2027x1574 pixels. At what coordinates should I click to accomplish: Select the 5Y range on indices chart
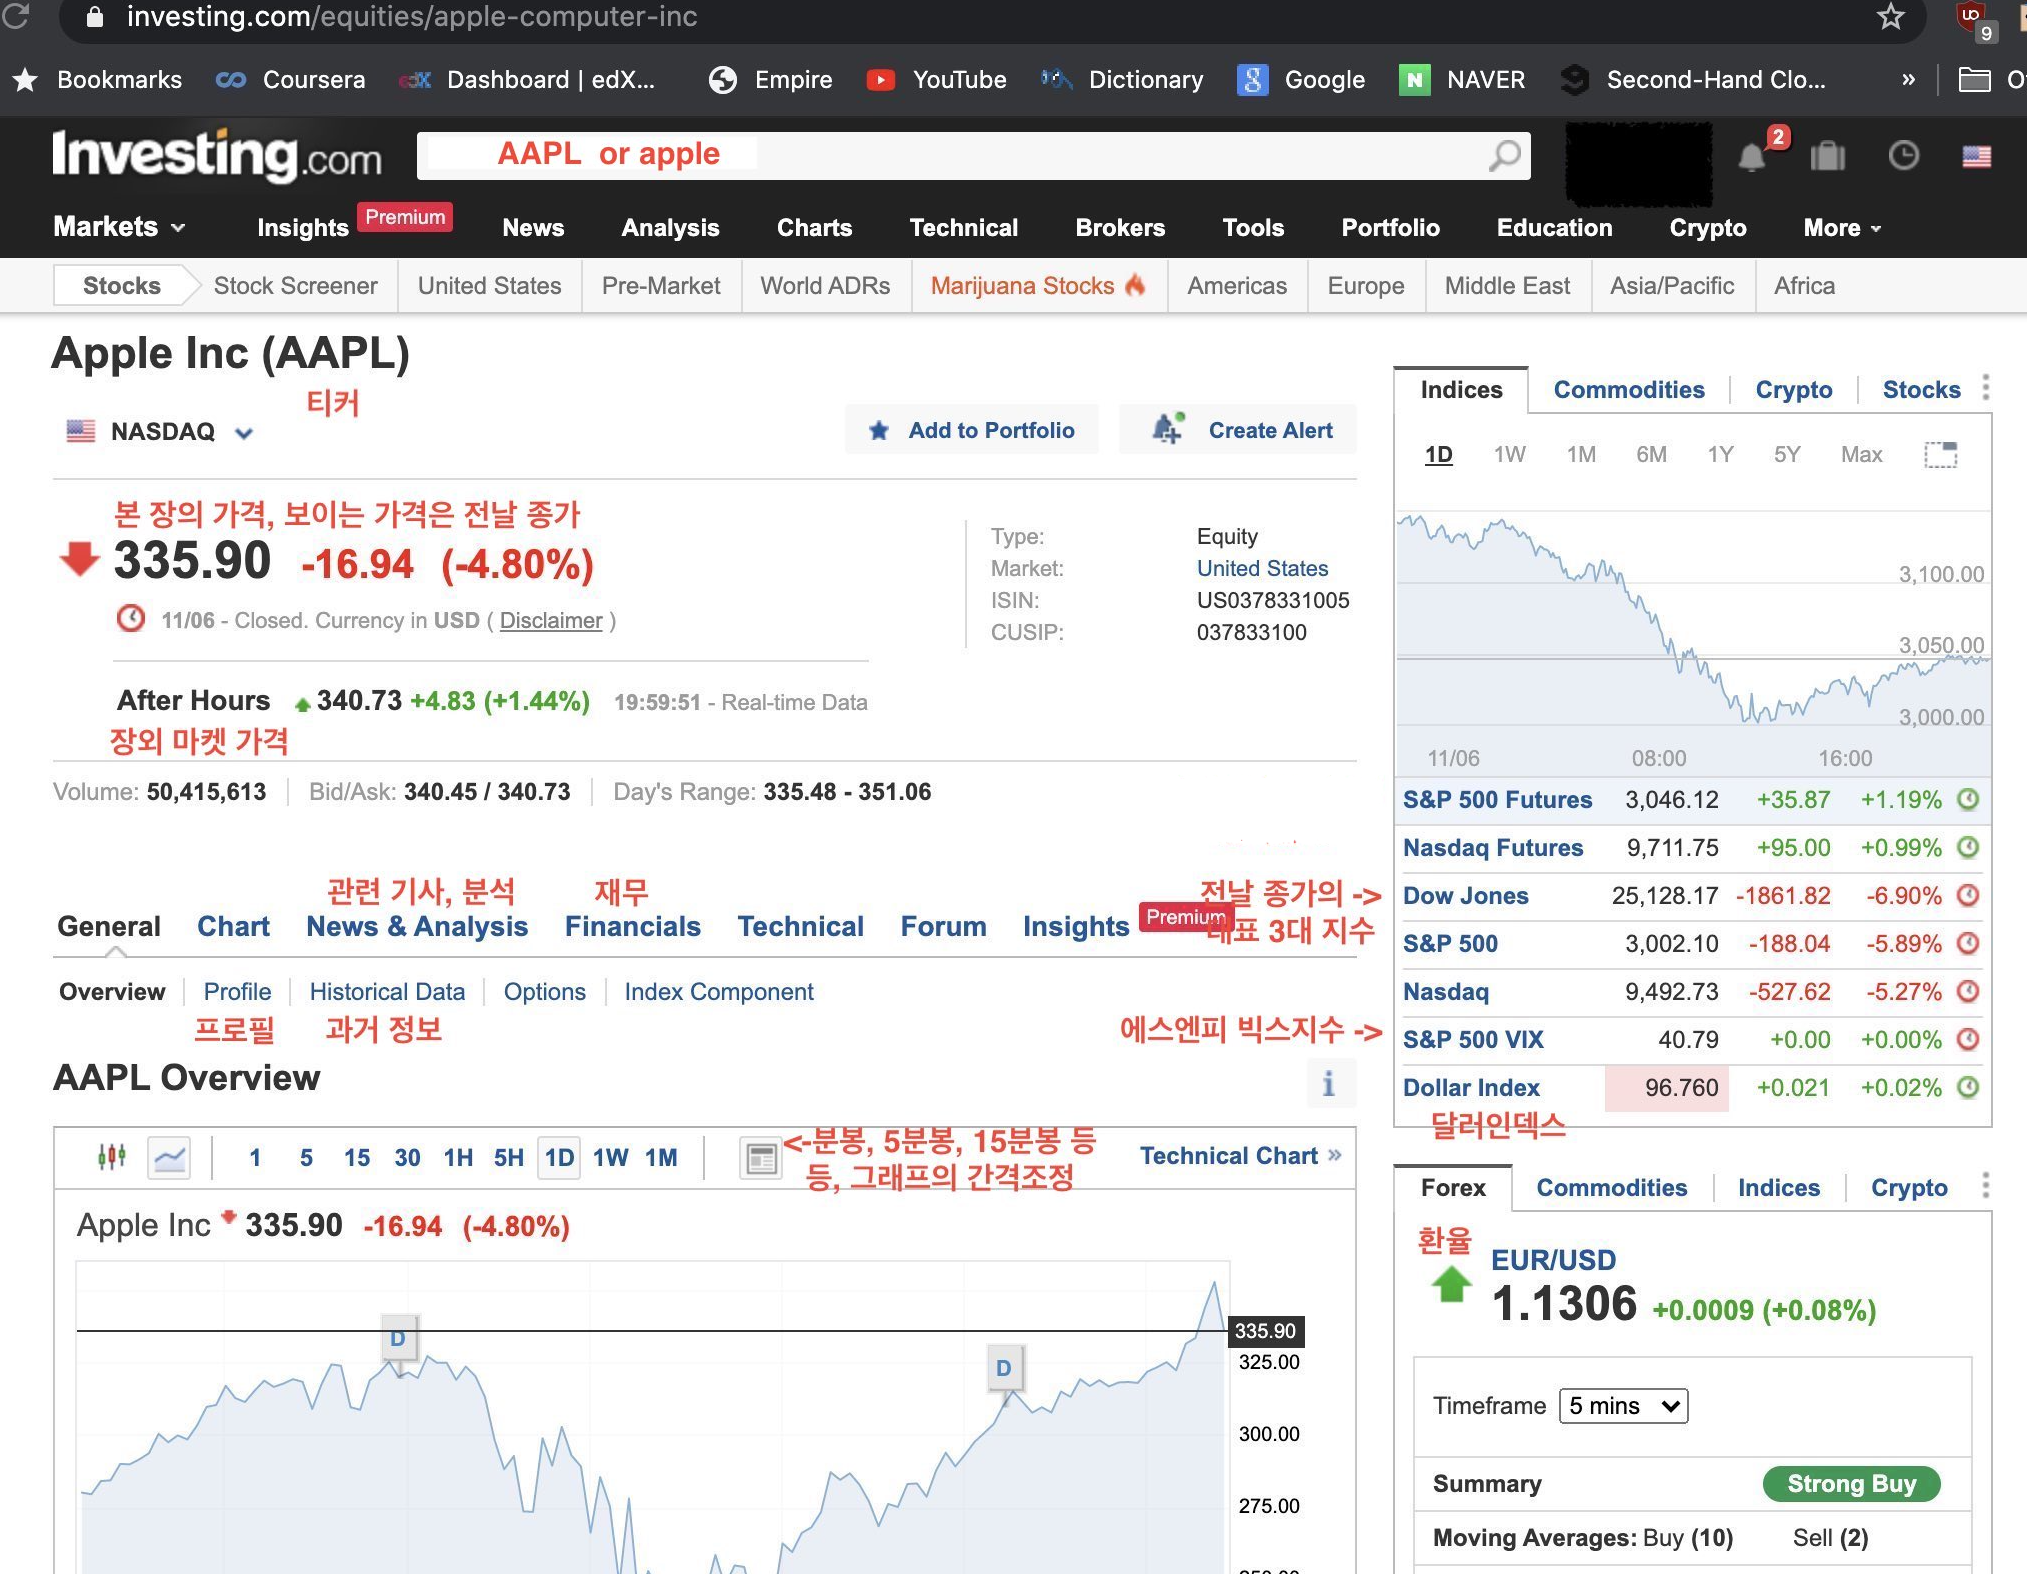[1787, 455]
